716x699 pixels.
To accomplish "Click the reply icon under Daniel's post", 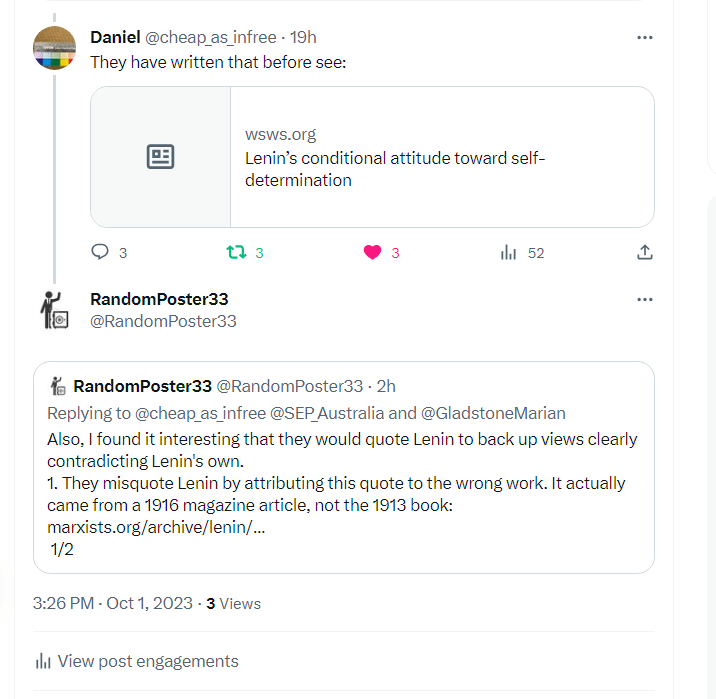I will pyautogui.click(x=100, y=252).
